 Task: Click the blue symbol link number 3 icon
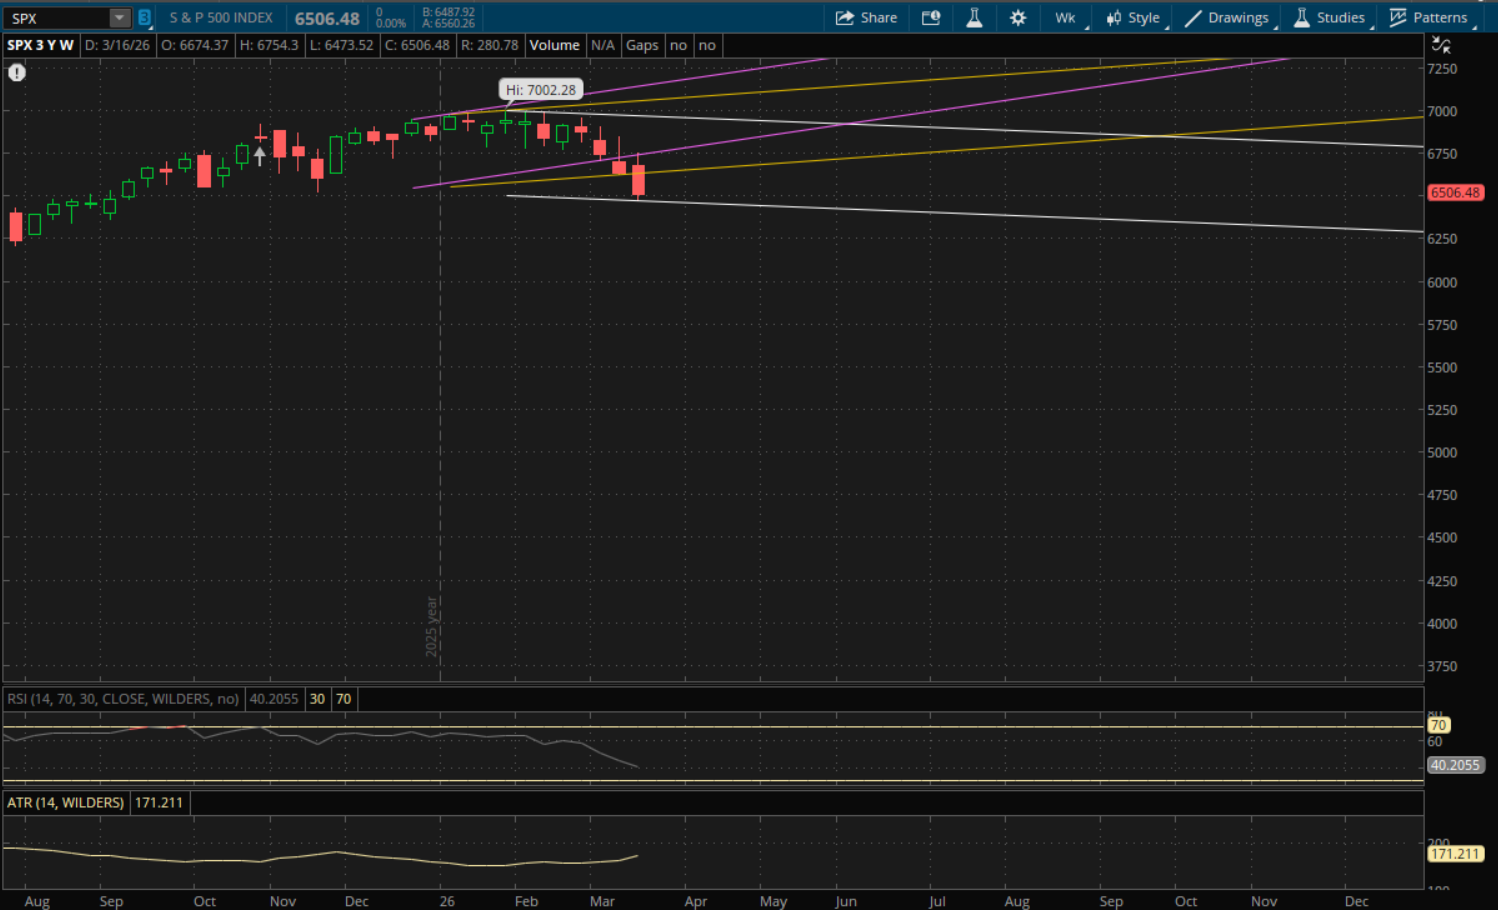(145, 18)
